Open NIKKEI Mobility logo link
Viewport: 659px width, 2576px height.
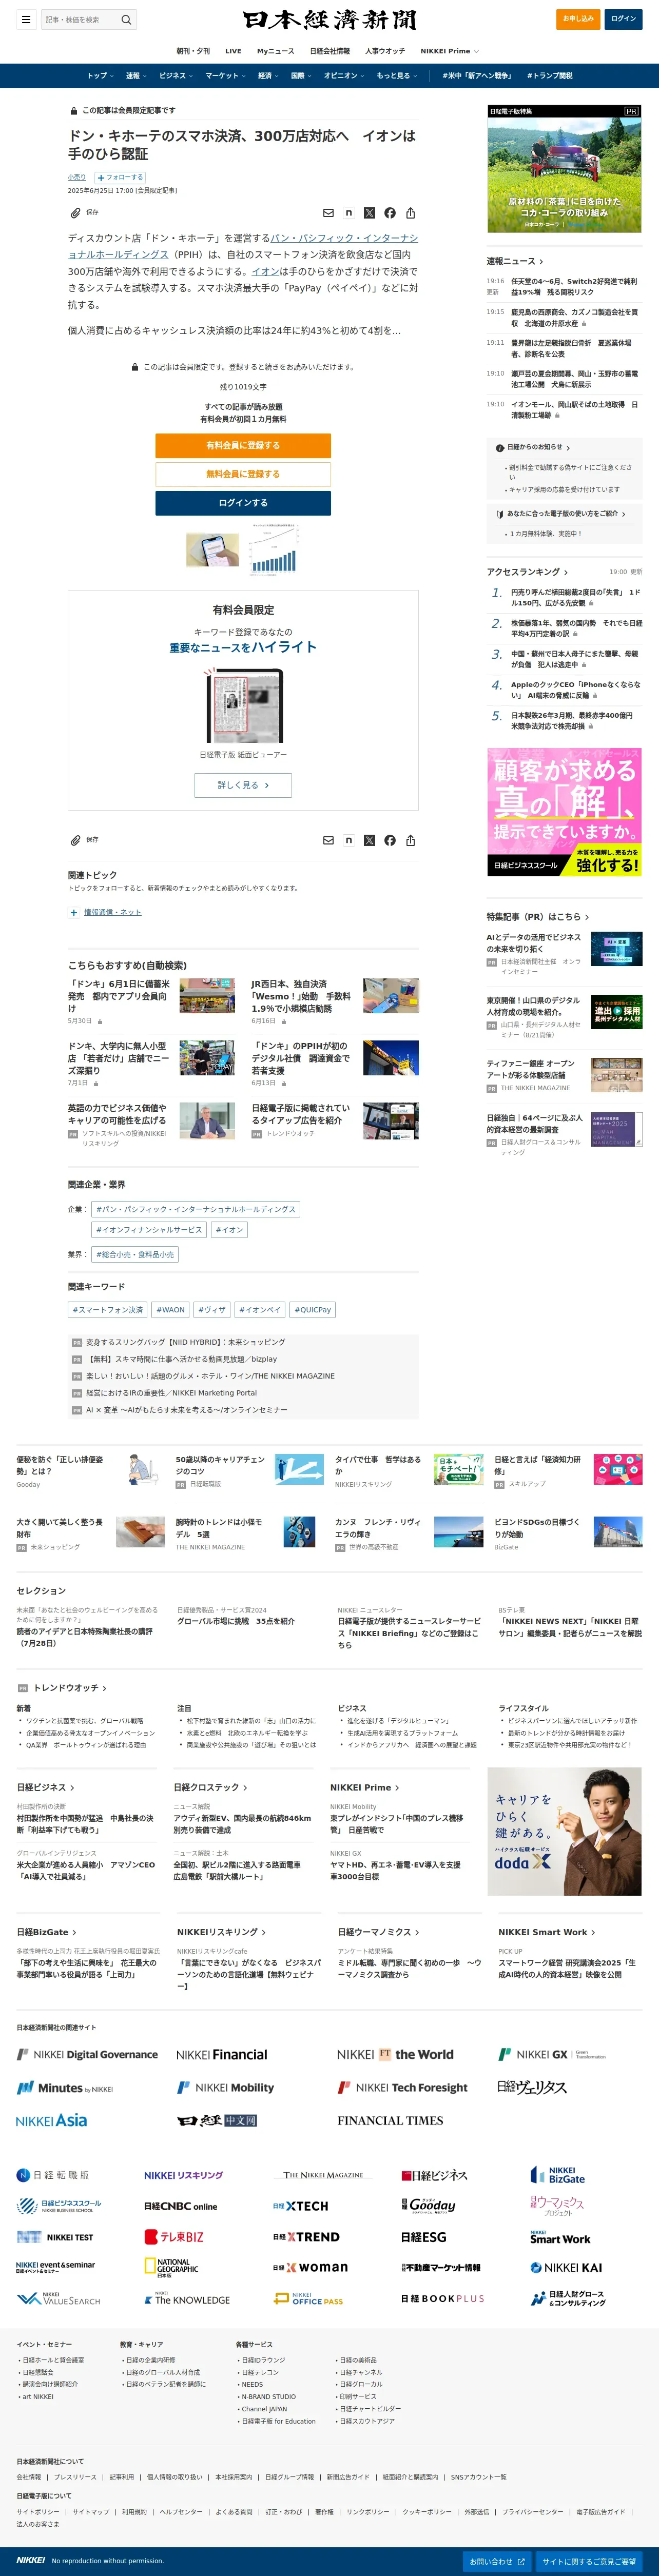[x=225, y=2087]
